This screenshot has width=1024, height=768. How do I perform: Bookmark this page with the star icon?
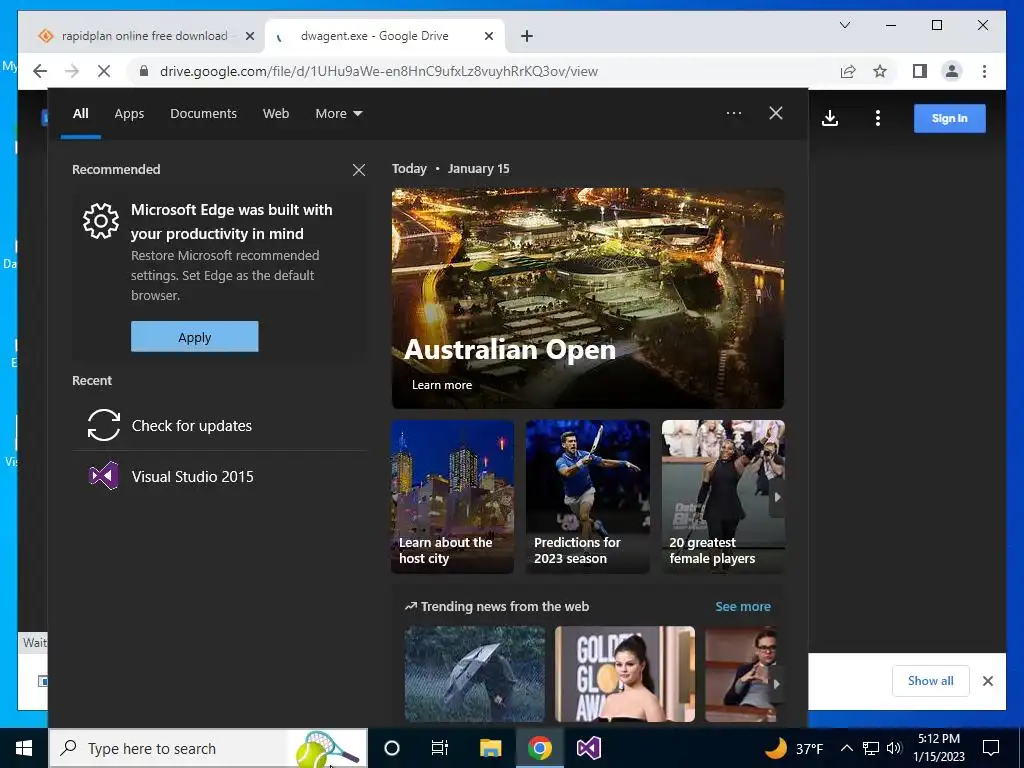[x=880, y=71]
